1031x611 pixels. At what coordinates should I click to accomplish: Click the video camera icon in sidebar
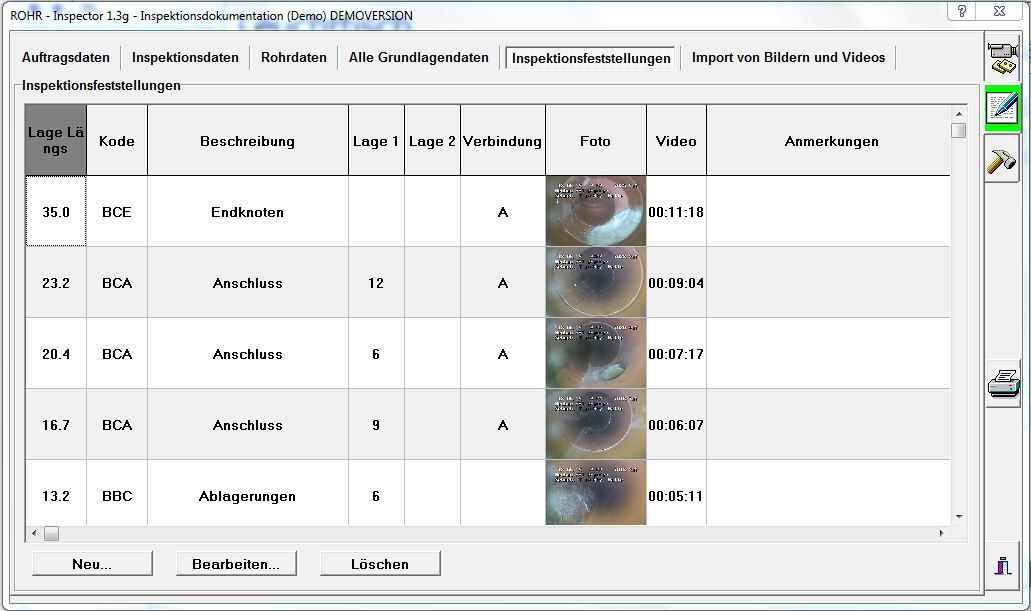pyautogui.click(x=1002, y=57)
